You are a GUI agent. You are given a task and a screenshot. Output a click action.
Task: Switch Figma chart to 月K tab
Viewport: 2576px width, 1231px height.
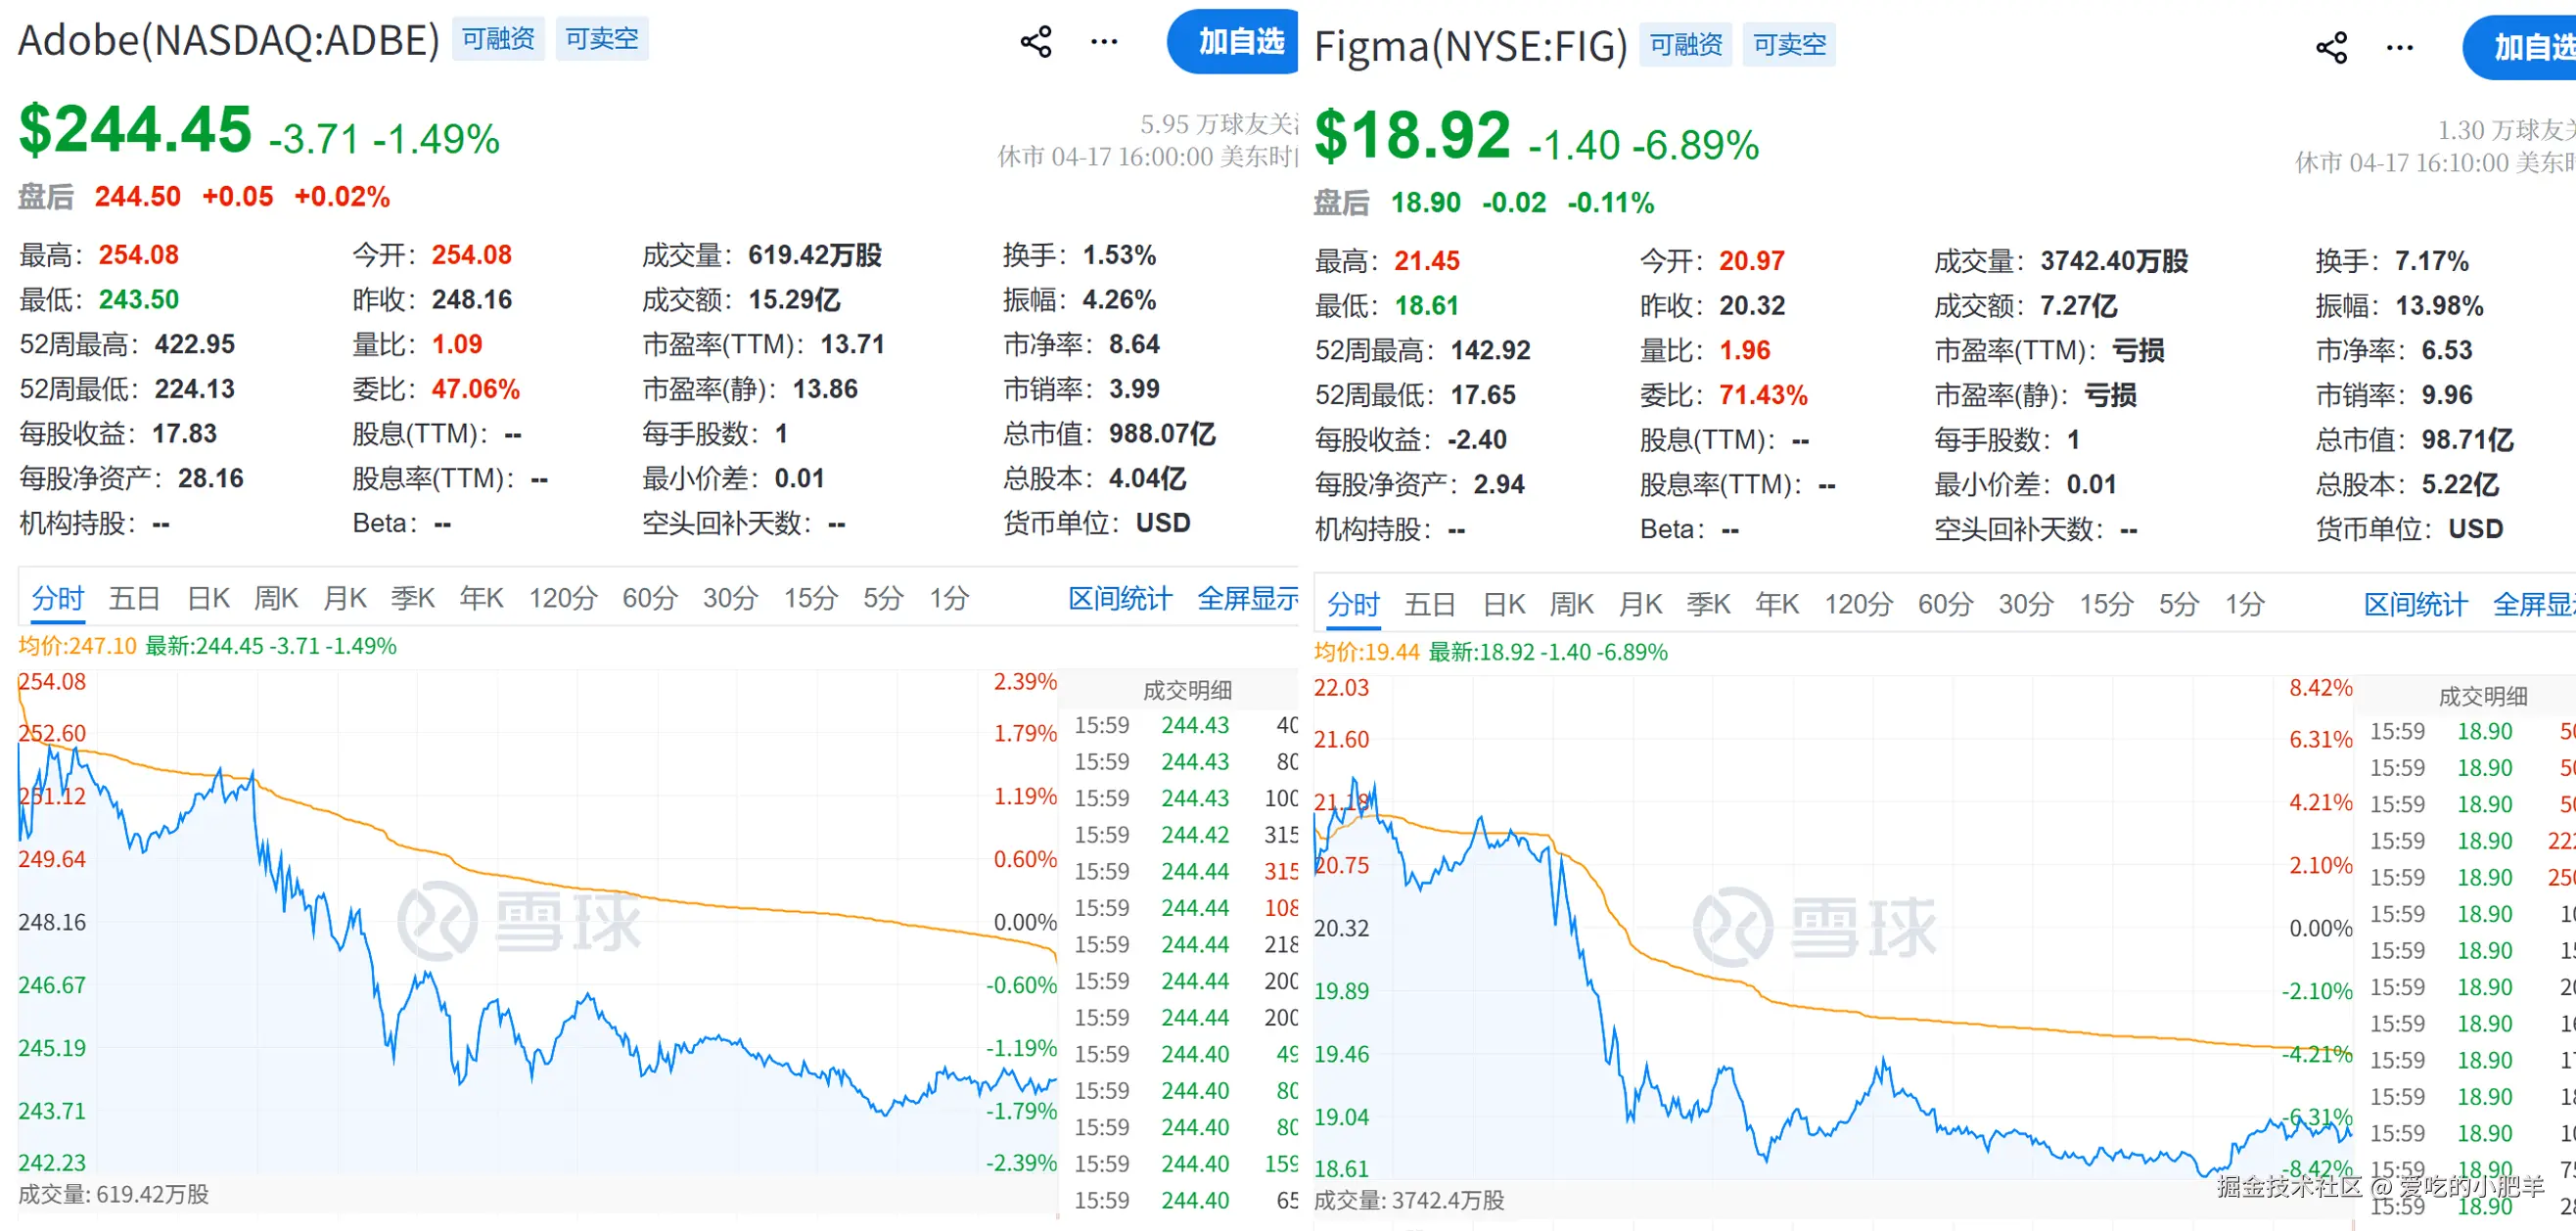[1641, 604]
